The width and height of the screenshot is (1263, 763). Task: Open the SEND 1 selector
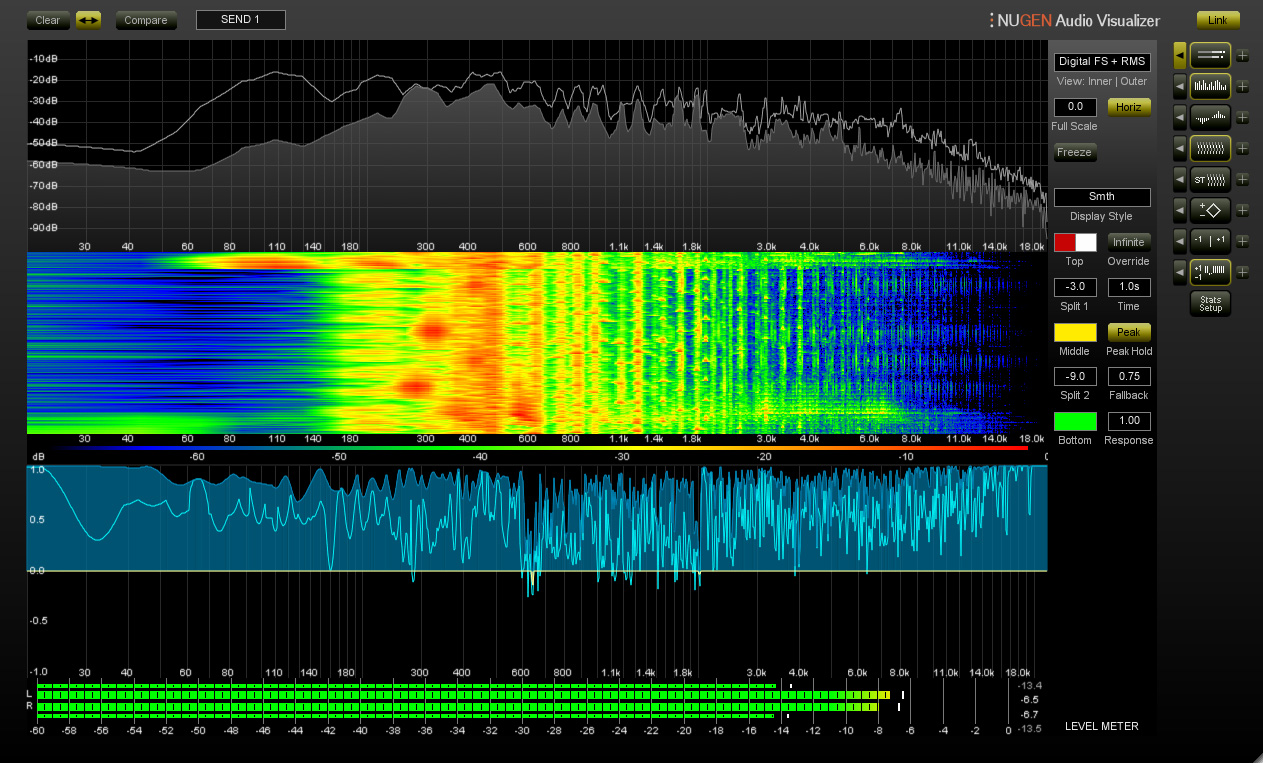[x=240, y=19]
